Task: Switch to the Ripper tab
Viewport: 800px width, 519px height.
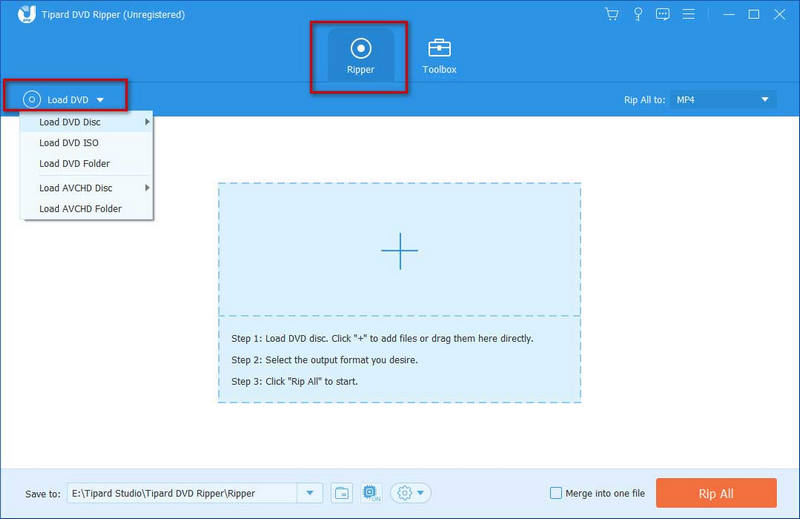Action: tap(361, 56)
